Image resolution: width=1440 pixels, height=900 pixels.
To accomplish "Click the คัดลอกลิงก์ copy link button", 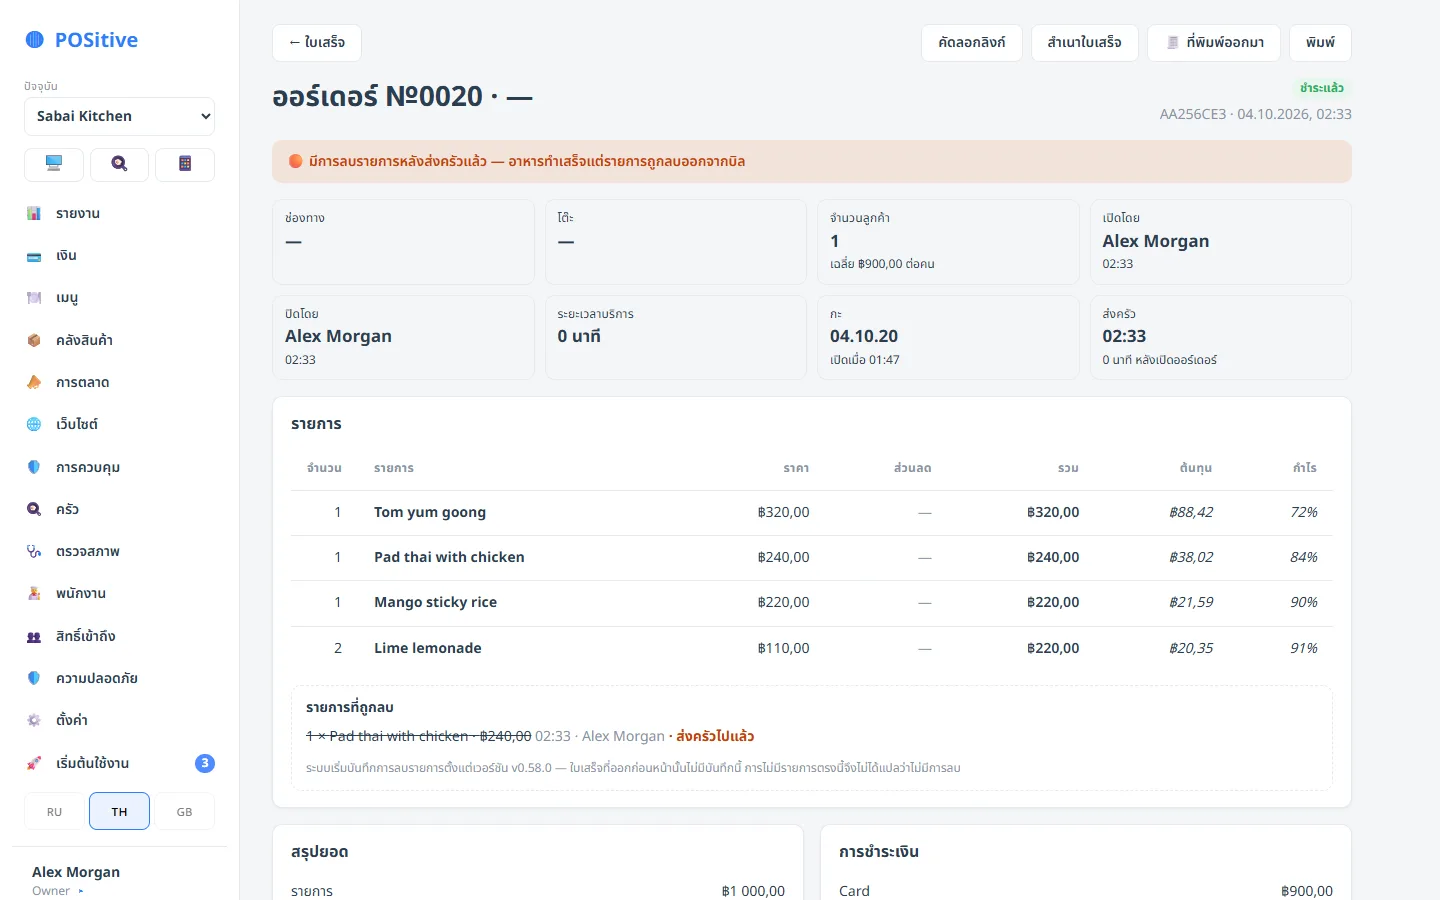I will point(972,43).
